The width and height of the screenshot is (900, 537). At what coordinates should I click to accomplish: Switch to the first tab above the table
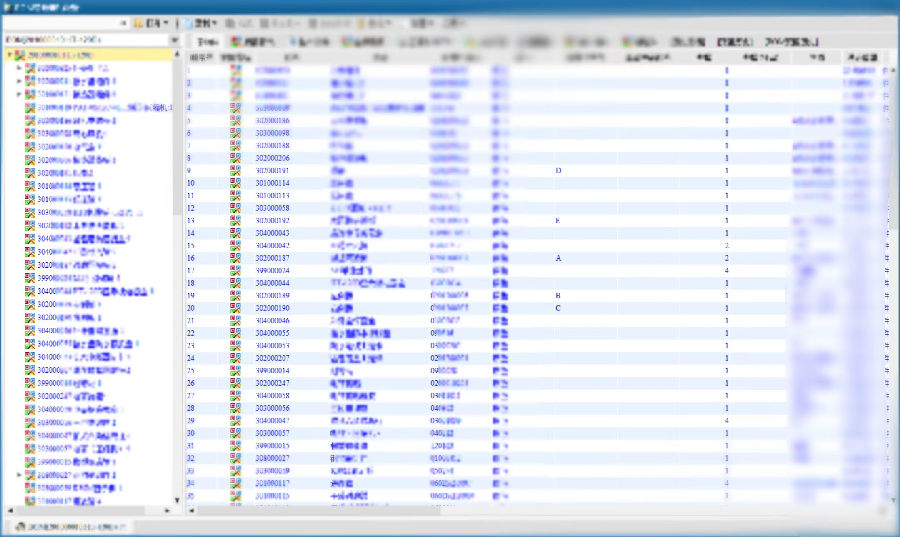[206, 42]
